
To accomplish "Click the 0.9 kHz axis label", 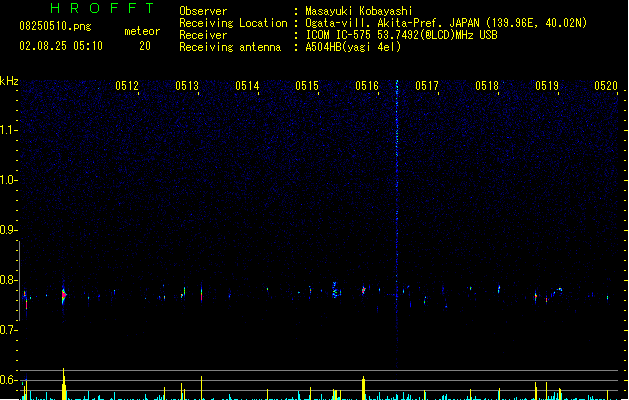I will 8,230.
